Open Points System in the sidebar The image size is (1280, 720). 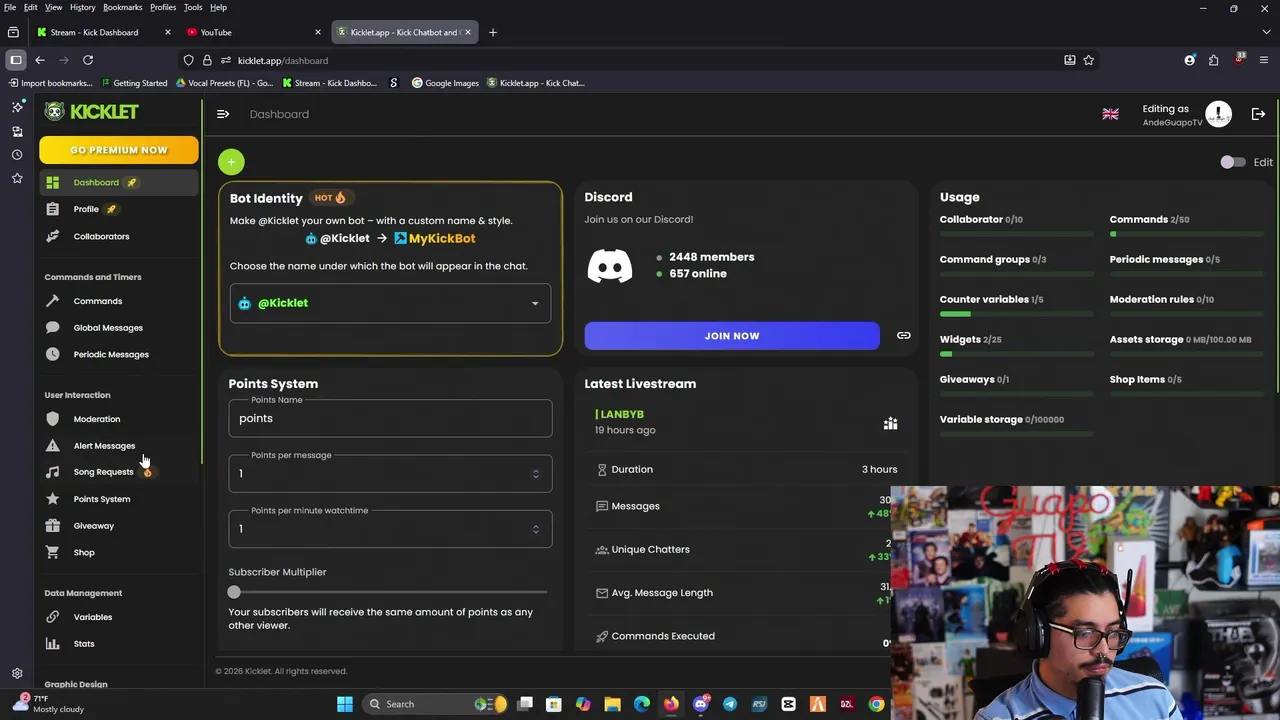point(102,499)
